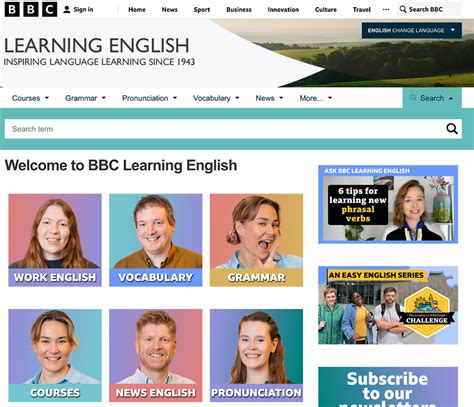Screen dimensions: 474x407
Task: Open the Business section
Action: 239,9
